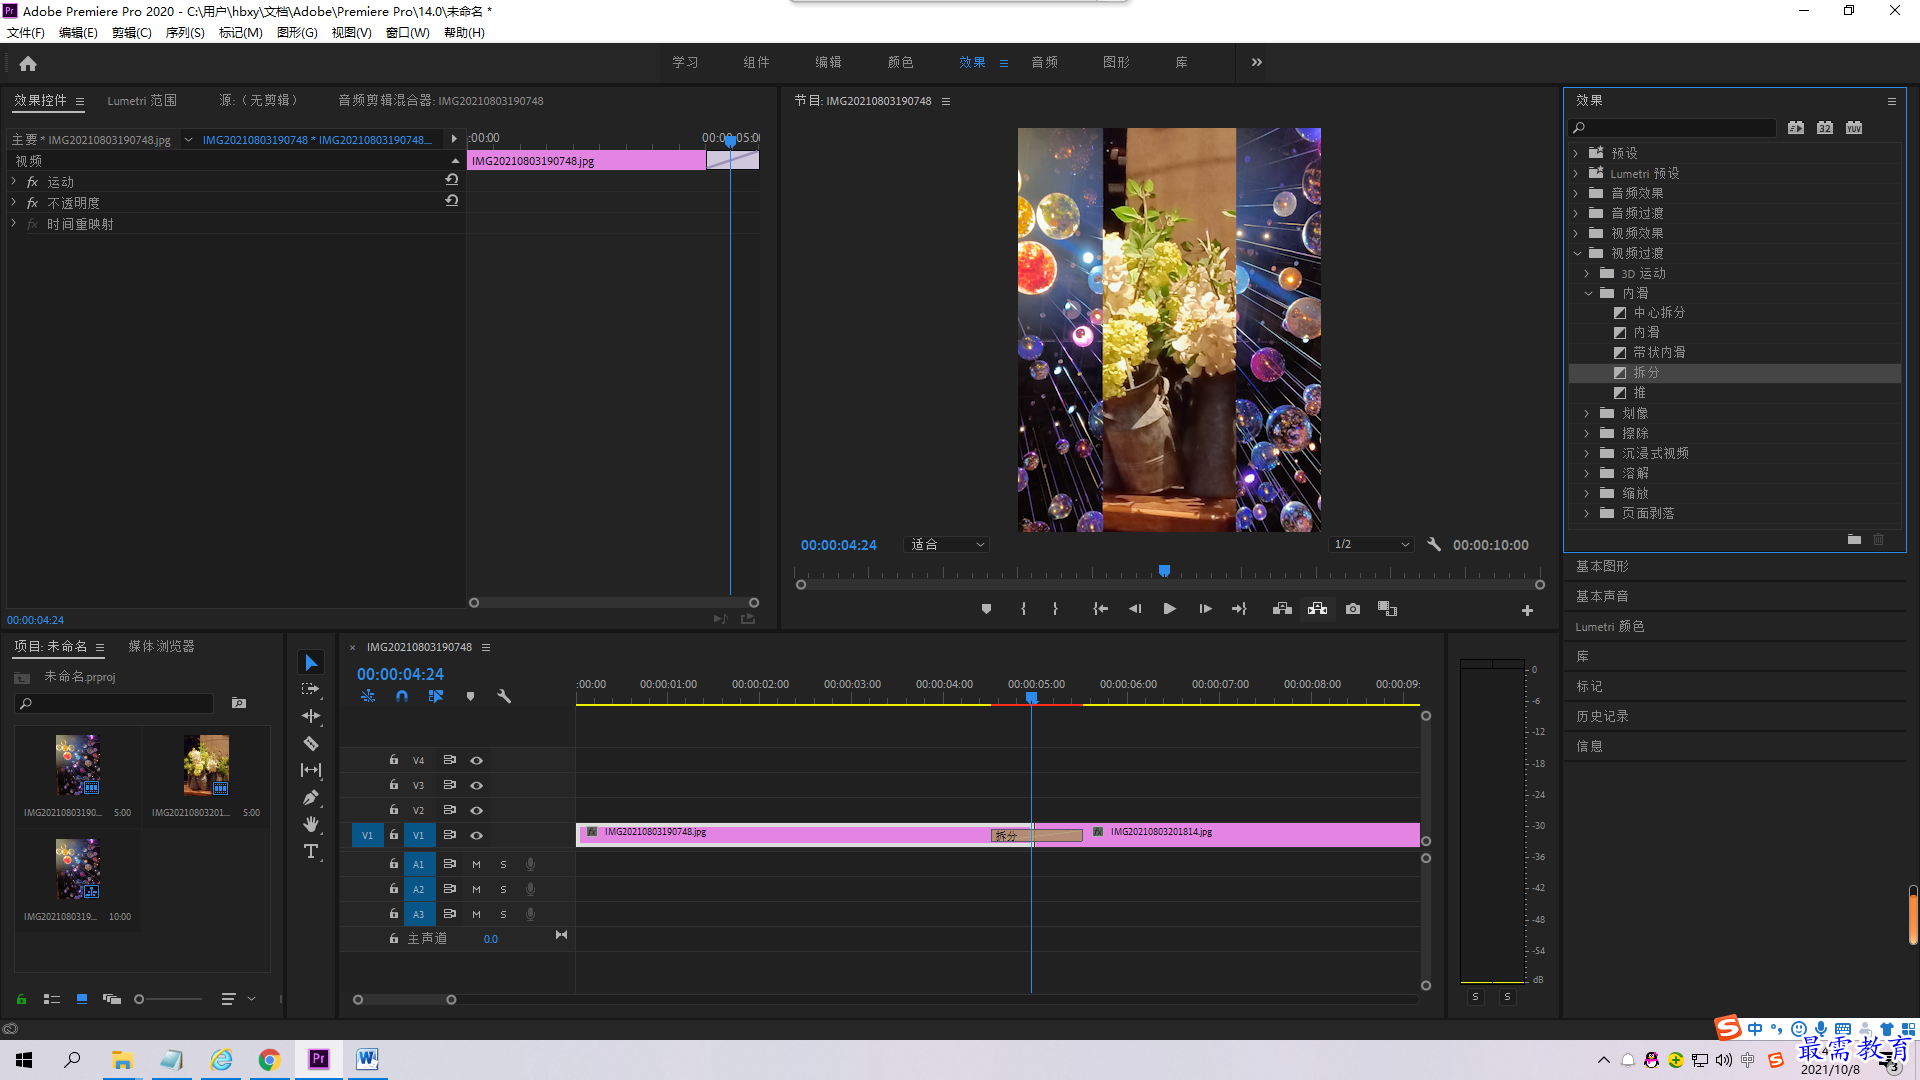Show more workspaces overflow arrows
The image size is (1920, 1080).
tap(1257, 62)
